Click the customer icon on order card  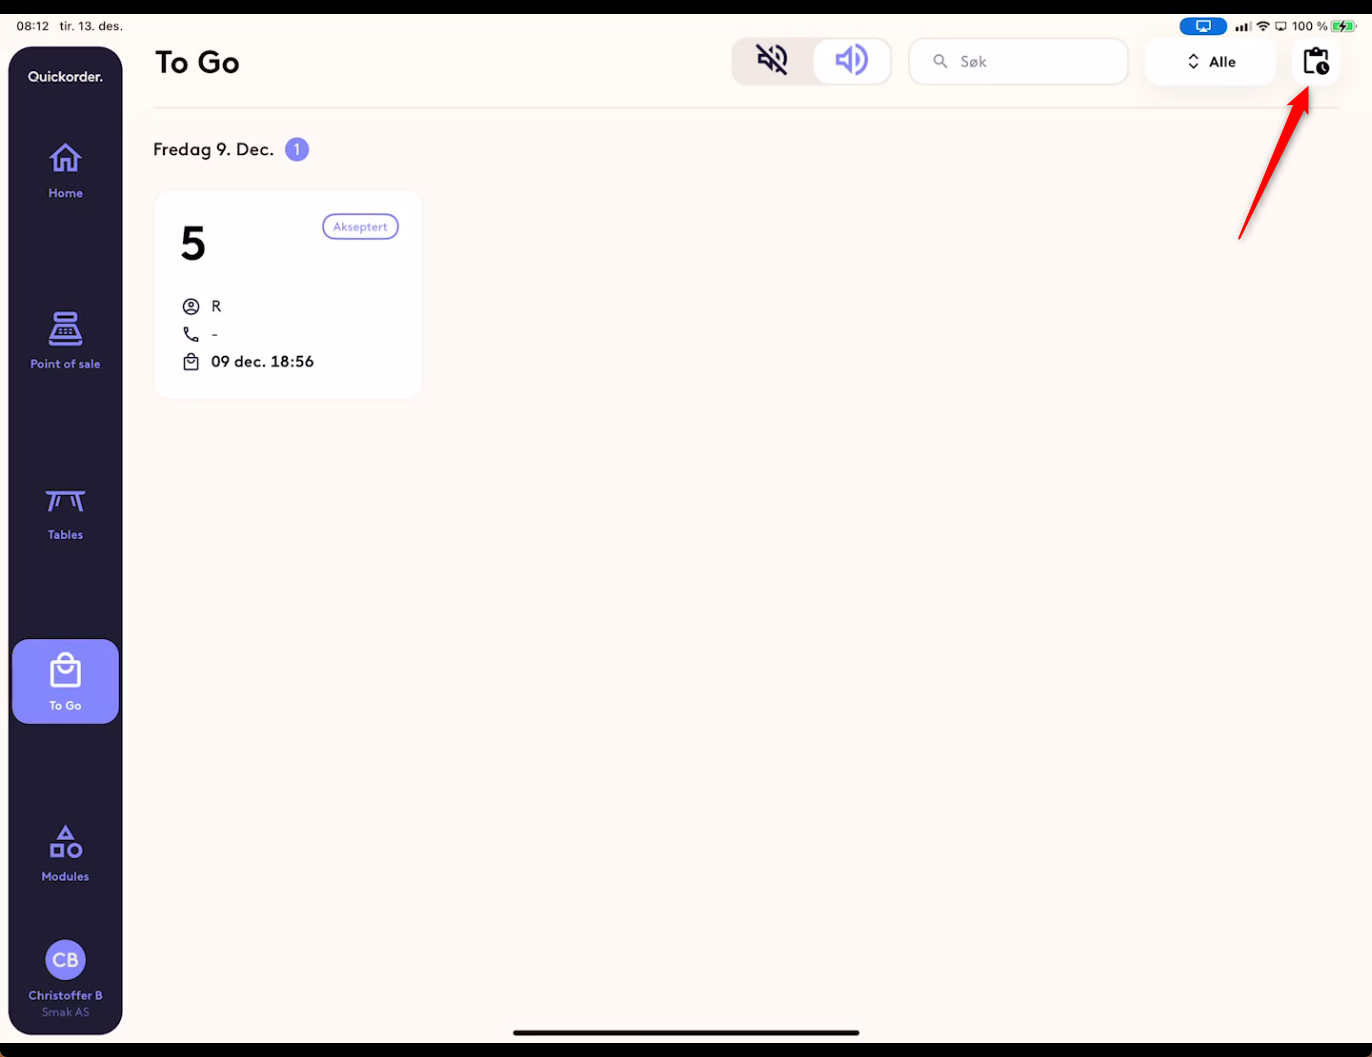[191, 306]
